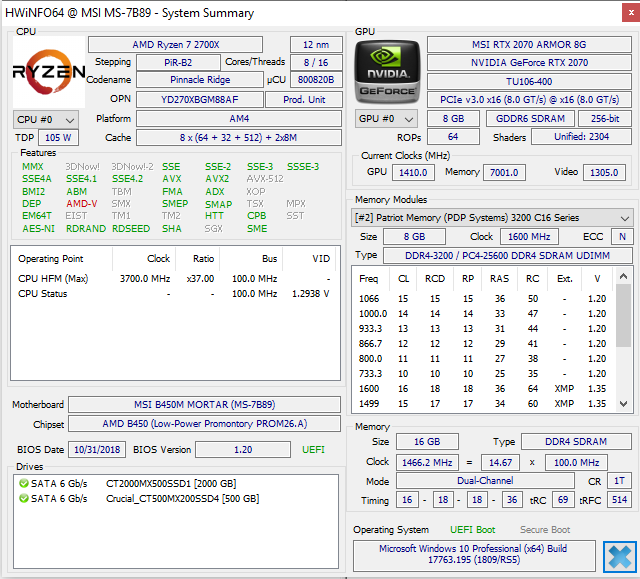Click the AM4 platform field
The height and width of the screenshot is (579, 640).
pyautogui.click(x=239, y=118)
